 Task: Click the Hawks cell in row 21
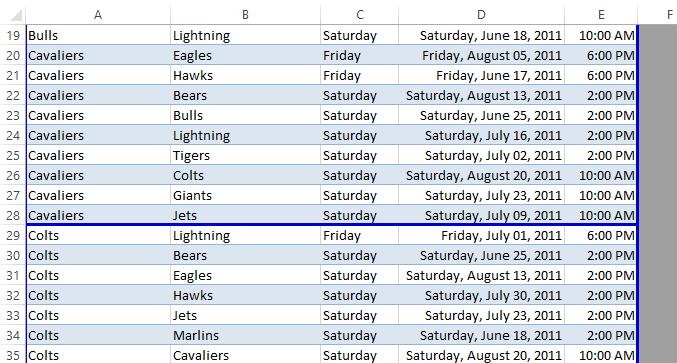245,76
